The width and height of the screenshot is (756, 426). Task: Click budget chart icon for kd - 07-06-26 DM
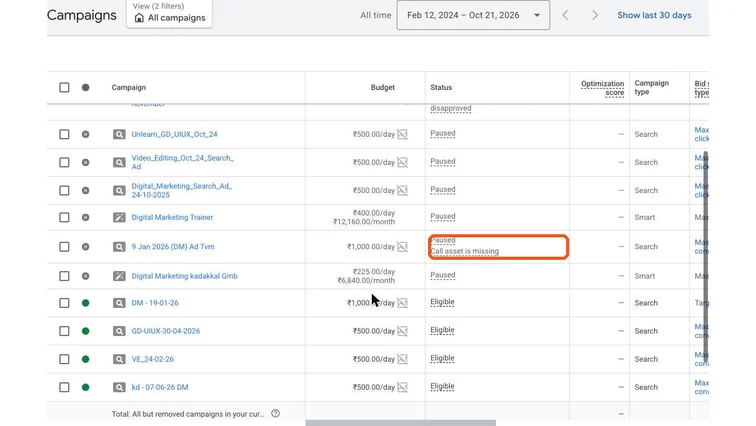(403, 387)
